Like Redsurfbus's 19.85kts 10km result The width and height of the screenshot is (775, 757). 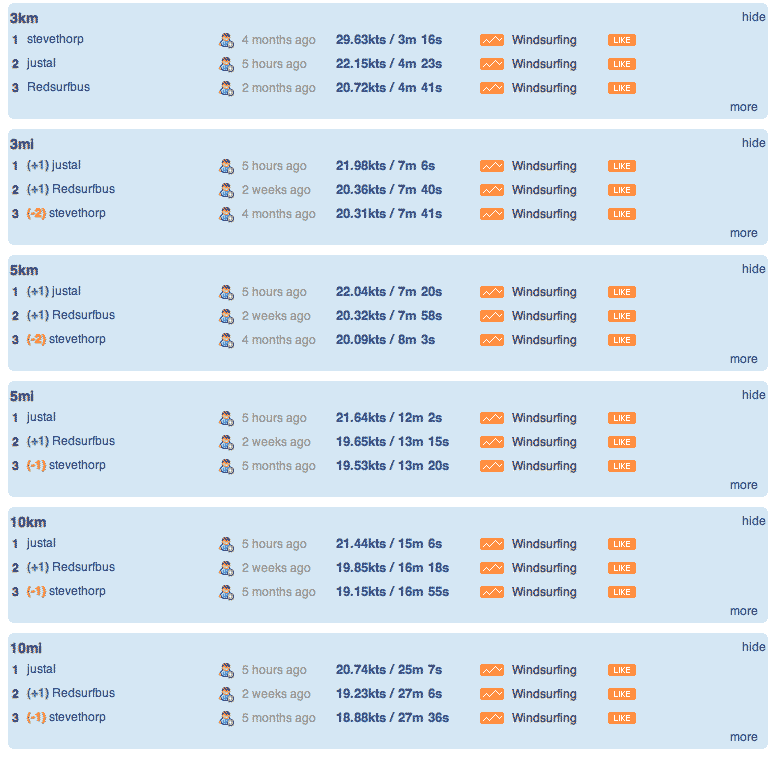622,568
